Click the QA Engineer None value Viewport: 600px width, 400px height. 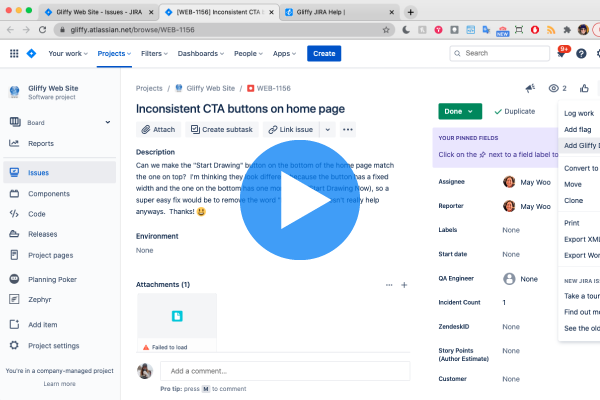click(x=520, y=279)
